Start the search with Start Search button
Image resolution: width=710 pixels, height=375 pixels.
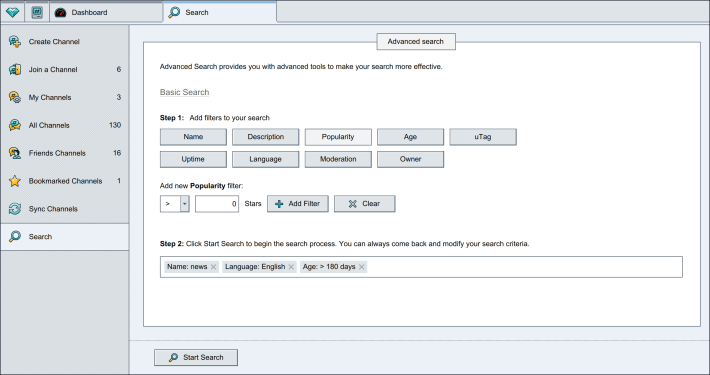(x=196, y=357)
